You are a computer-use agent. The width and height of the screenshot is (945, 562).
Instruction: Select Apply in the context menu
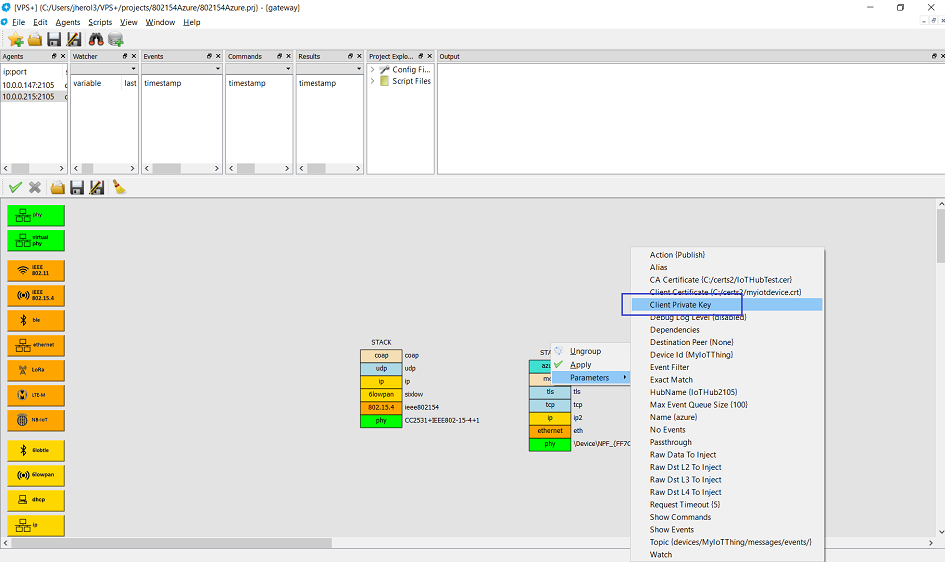coord(580,364)
